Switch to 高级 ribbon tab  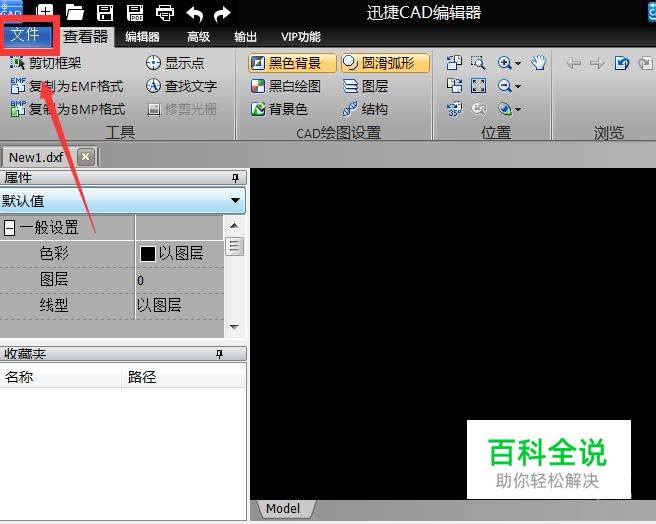tap(198, 37)
